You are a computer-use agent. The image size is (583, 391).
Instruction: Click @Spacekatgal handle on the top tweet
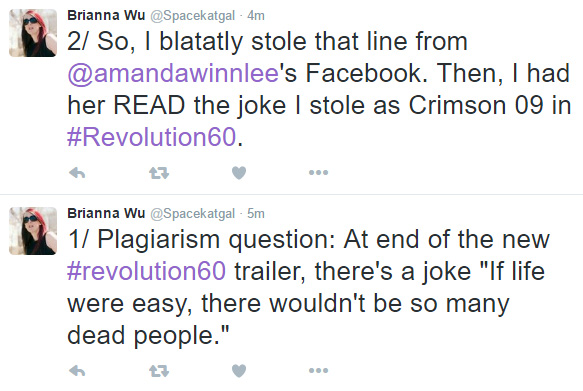(x=193, y=16)
